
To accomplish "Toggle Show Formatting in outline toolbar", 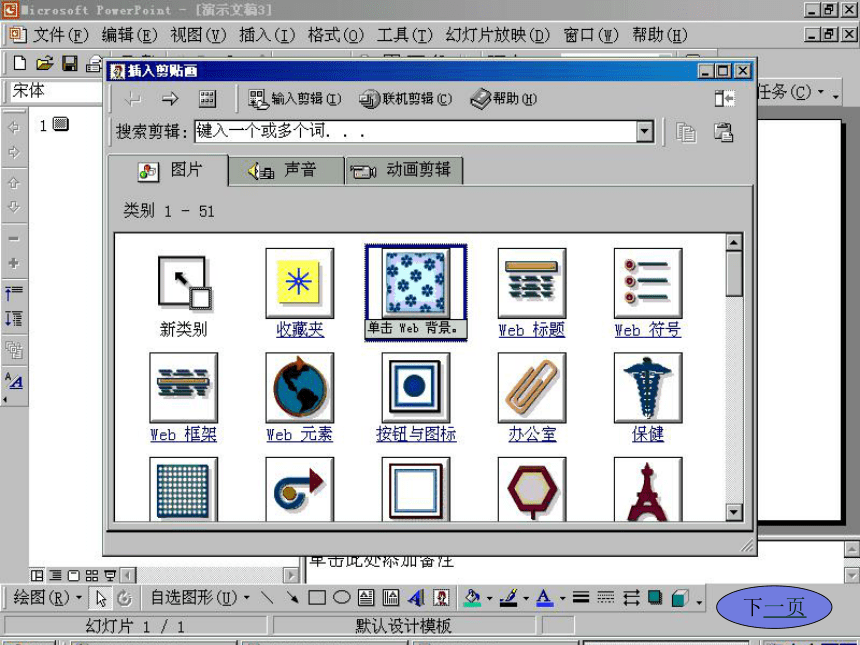I will pos(14,379).
